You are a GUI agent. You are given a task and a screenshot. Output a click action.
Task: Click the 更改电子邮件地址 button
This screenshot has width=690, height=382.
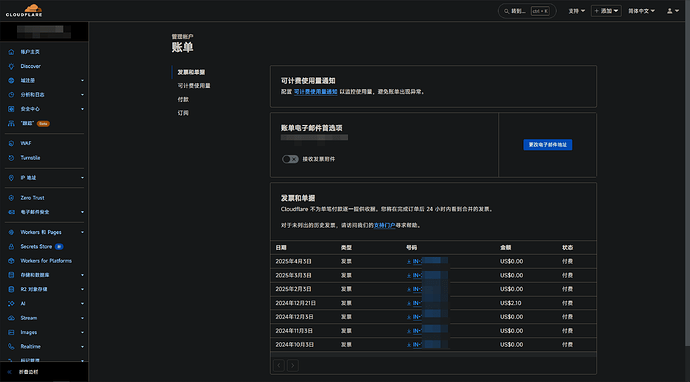pos(547,145)
